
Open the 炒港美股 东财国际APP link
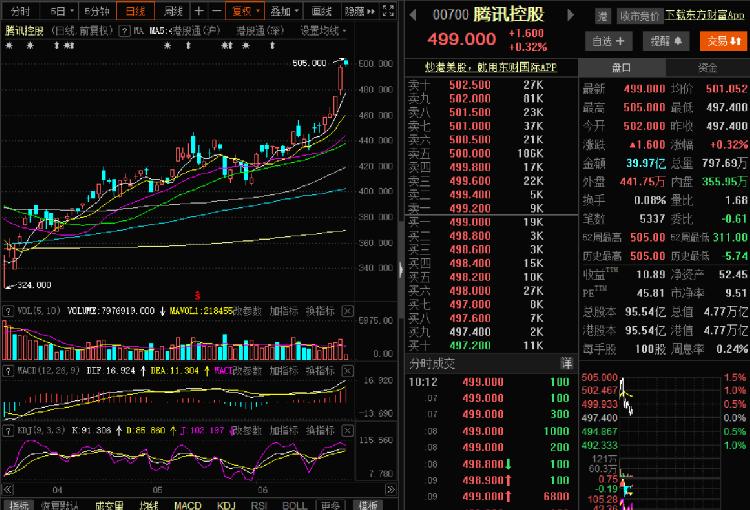[x=491, y=67]
